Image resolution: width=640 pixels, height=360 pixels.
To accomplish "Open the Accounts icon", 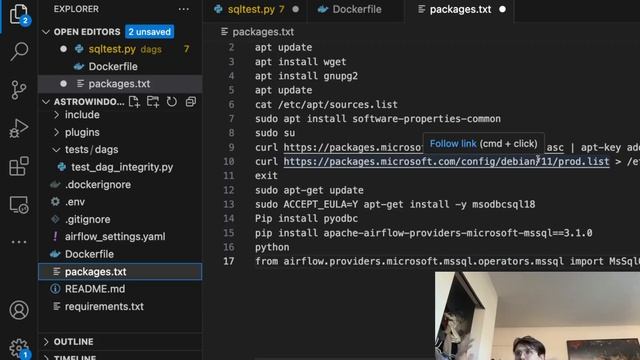I will click(x=19, y=310).
